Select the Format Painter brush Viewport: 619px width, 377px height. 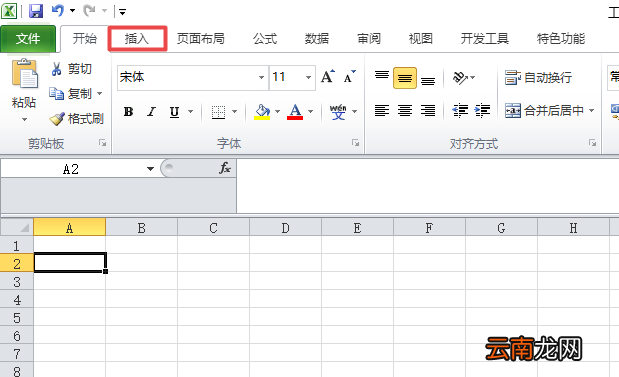pyautogui.click(x=56, y=118)
